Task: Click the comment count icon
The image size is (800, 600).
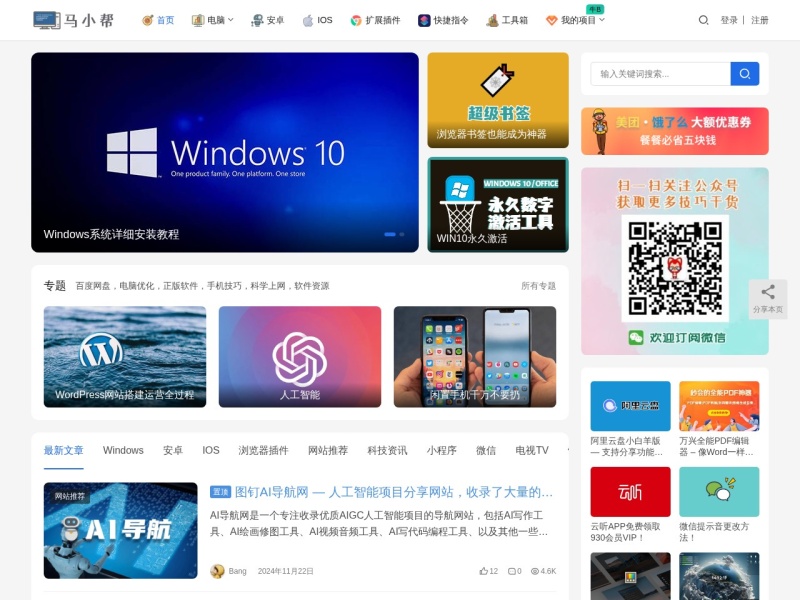Action: tap(511, 571)
